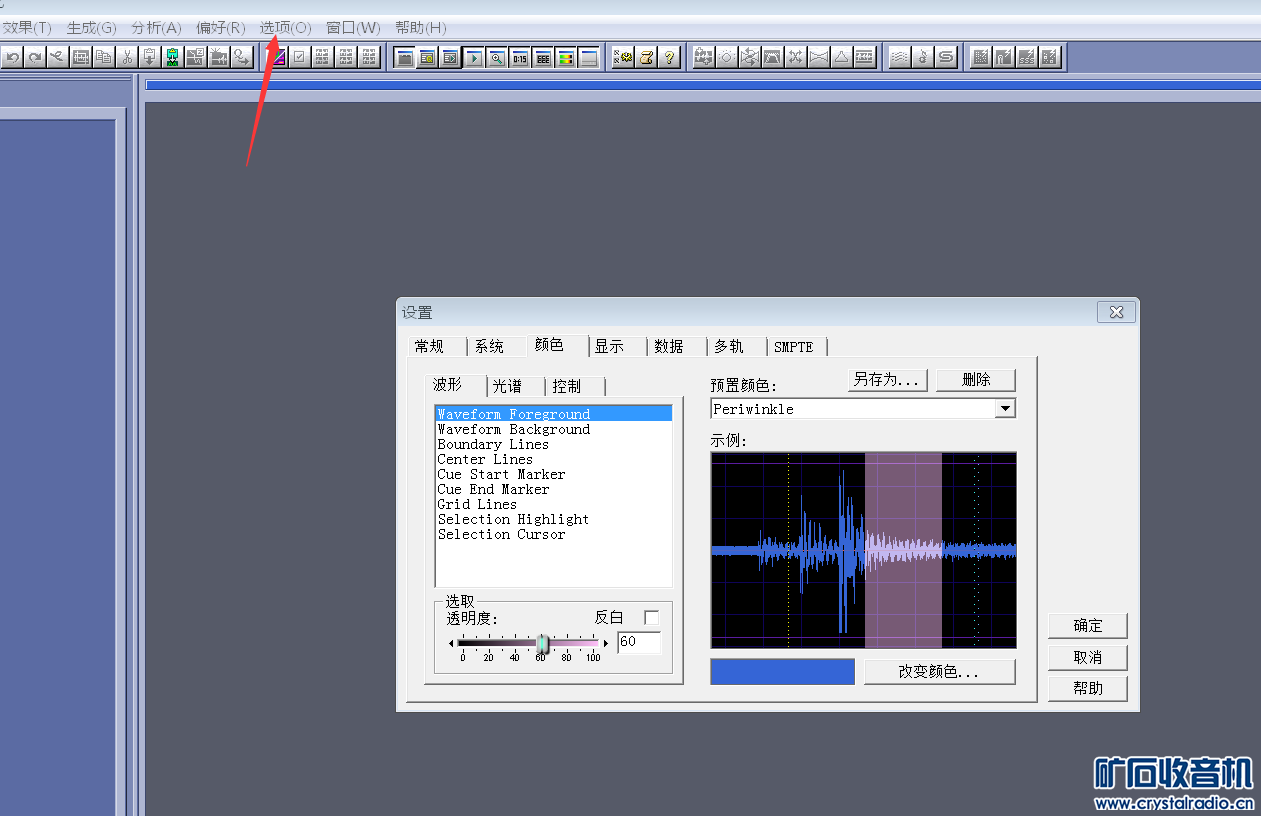Click the yellow scroll scripts toolbar icon
This screenshot has height=816, width=1261.
(x=646, y=57)
